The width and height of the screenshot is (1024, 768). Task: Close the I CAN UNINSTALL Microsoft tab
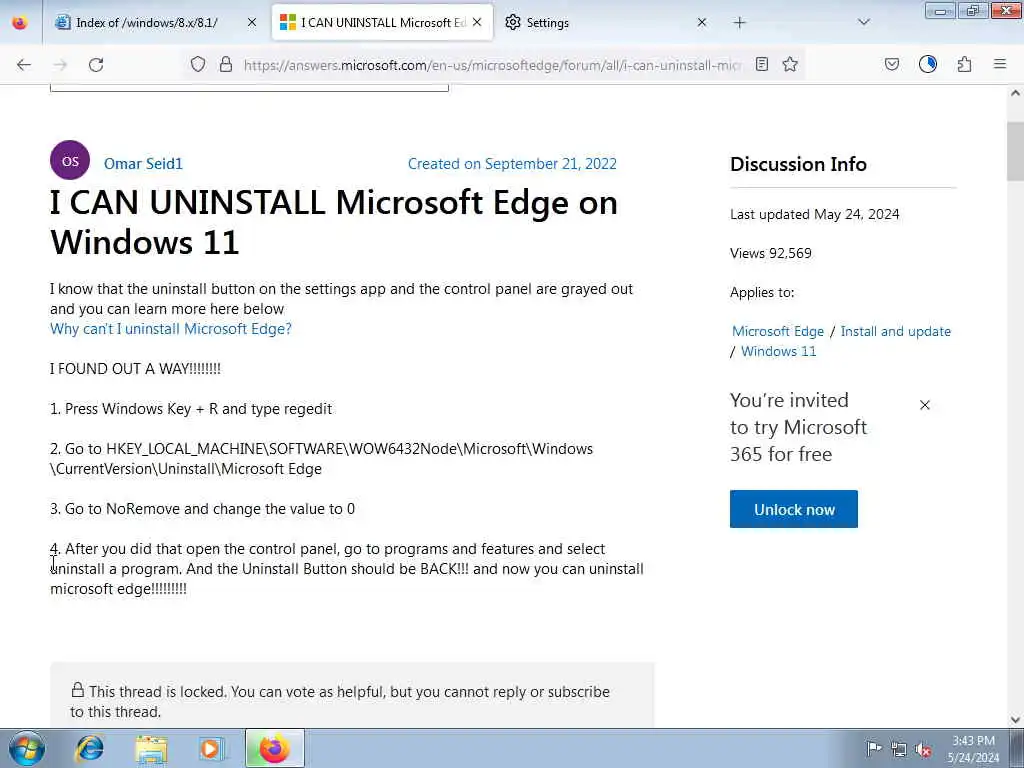coord(477,22)
